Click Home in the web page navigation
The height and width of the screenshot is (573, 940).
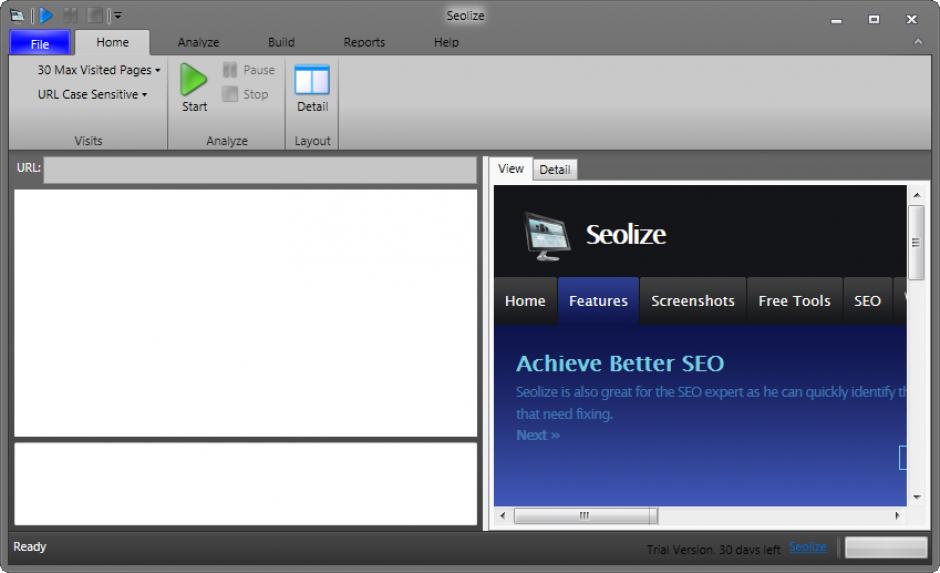point(525,301)
